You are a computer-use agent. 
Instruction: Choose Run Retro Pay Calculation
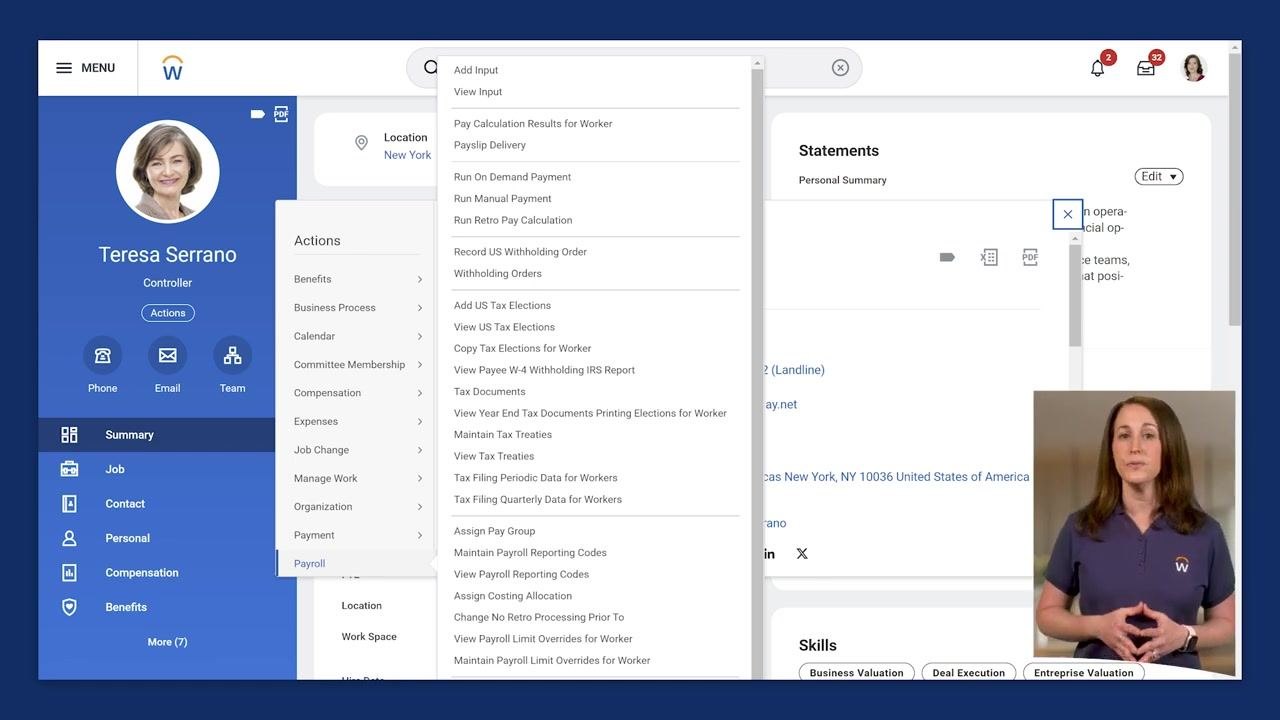tap(513, 220)
